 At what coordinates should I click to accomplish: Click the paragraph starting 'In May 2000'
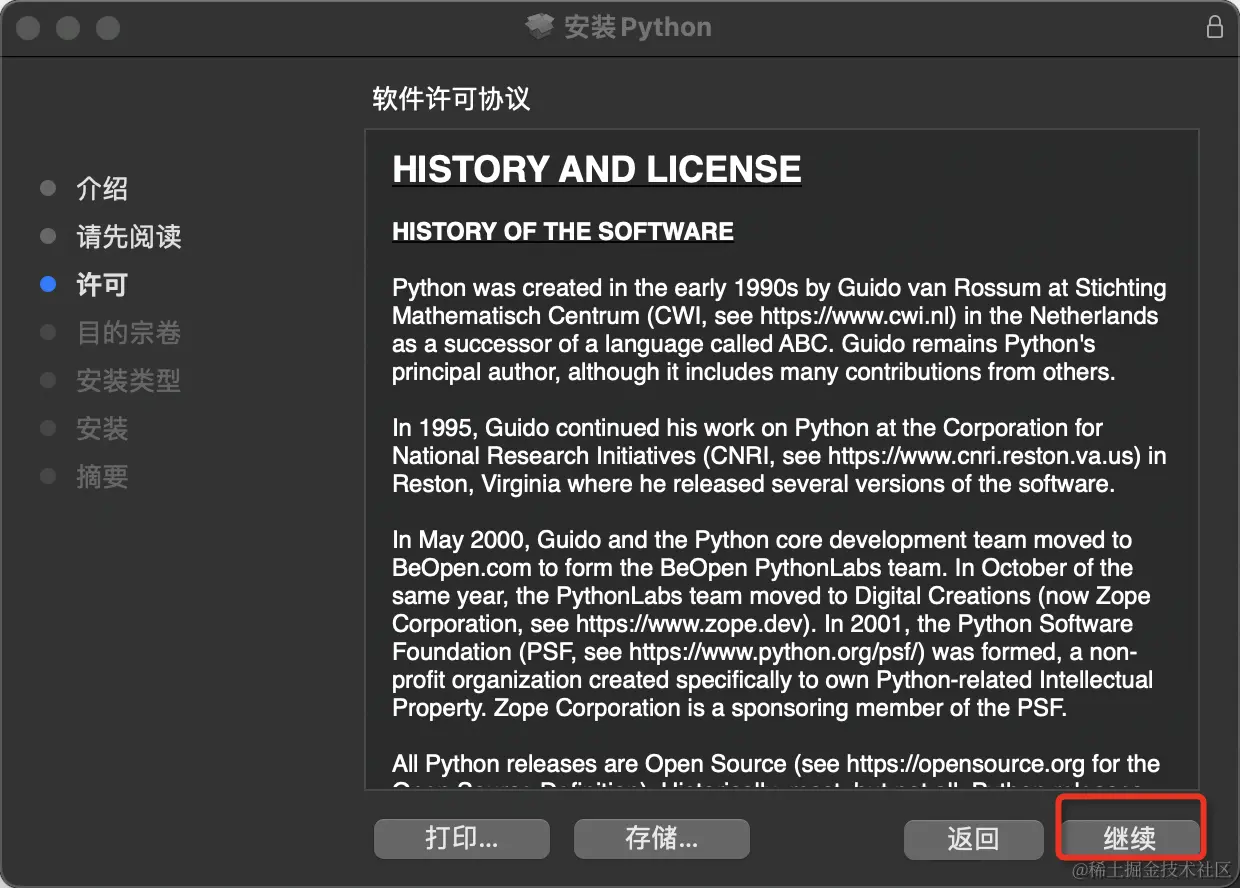(x=772, y=624)
